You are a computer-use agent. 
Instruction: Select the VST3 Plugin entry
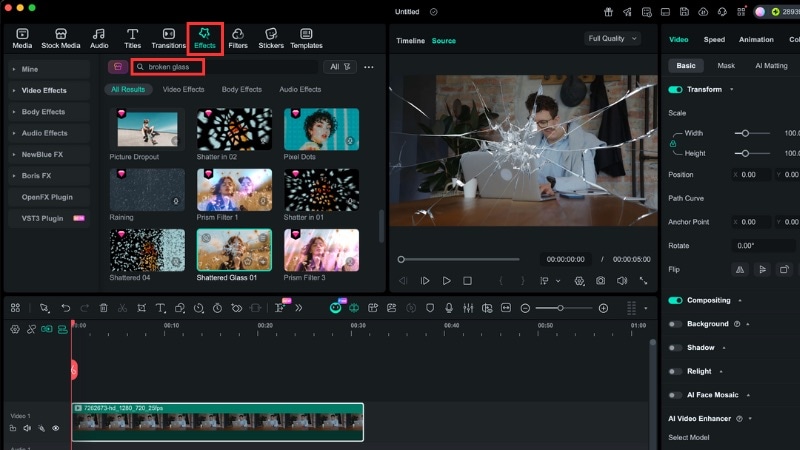coord(49,218)
